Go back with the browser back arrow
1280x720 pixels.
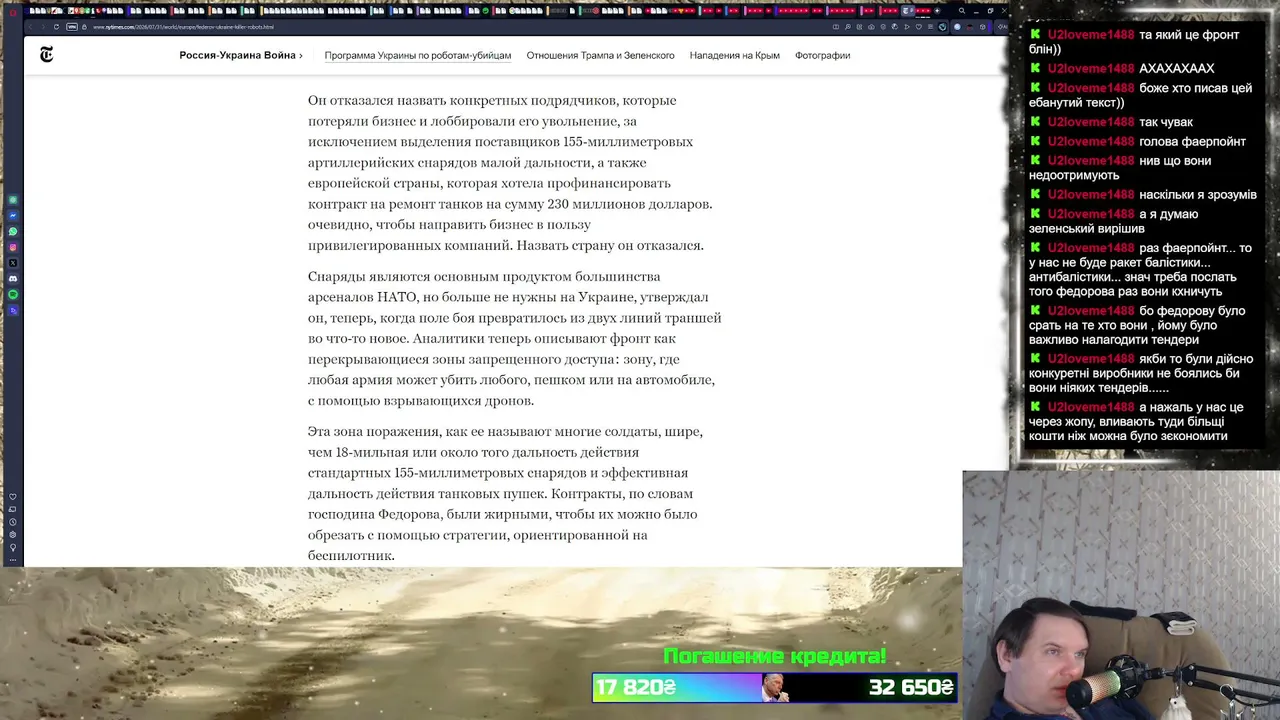pyautogui.click(x=31, y=27)
